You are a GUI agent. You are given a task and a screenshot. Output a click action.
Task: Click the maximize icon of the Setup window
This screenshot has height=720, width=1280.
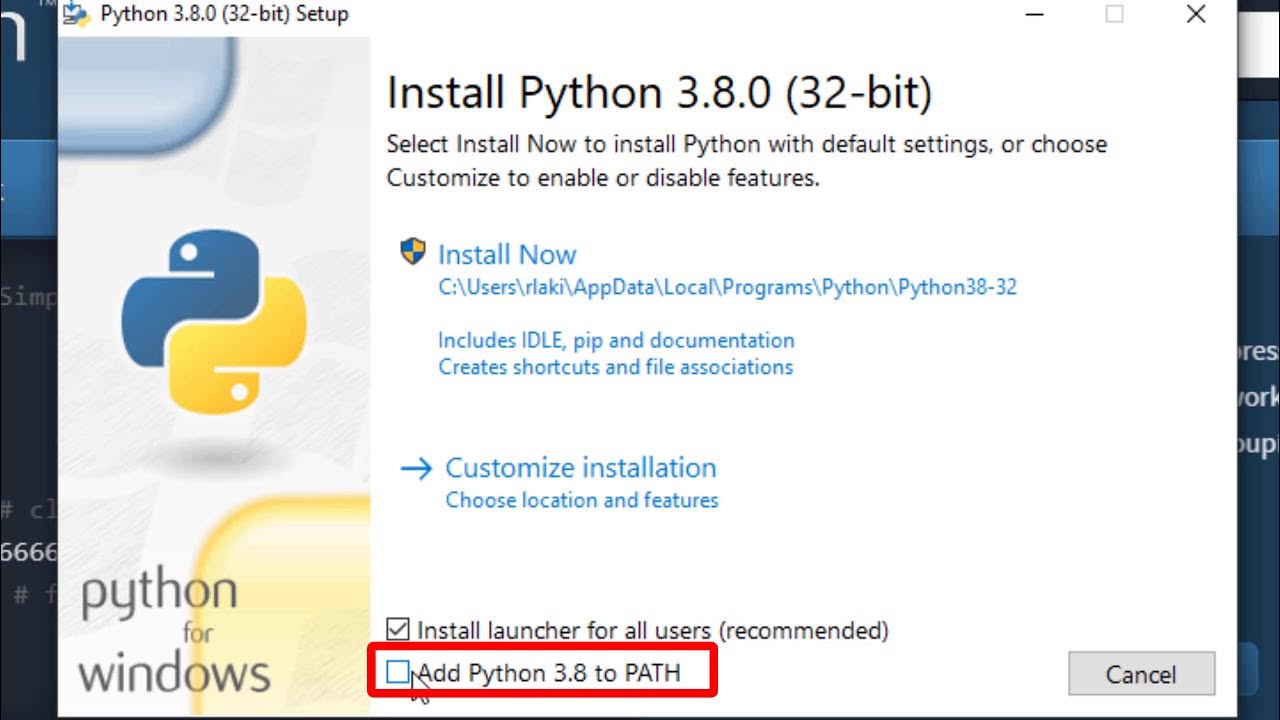(1114, 14)
